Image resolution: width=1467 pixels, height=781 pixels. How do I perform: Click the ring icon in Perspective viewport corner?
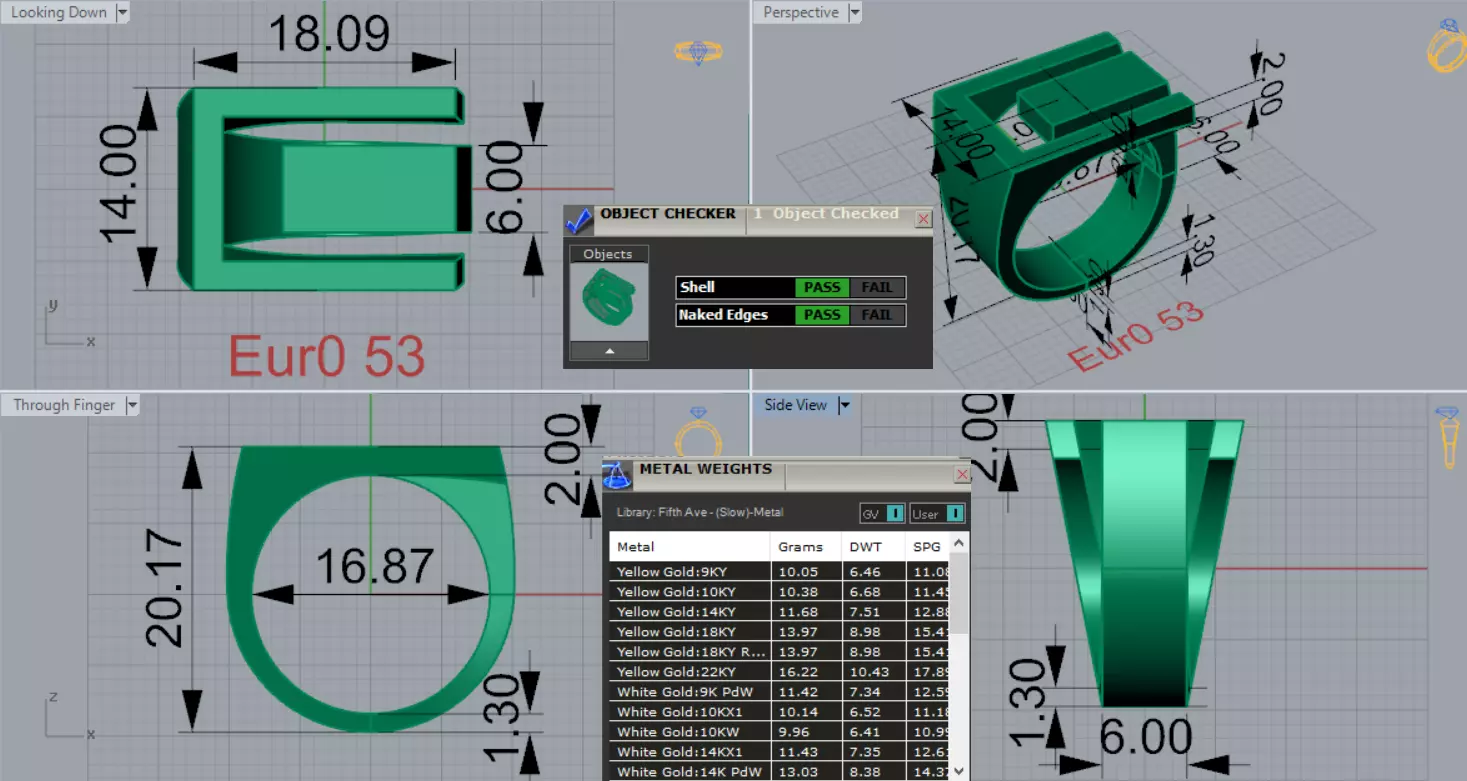coord(1446,47)
